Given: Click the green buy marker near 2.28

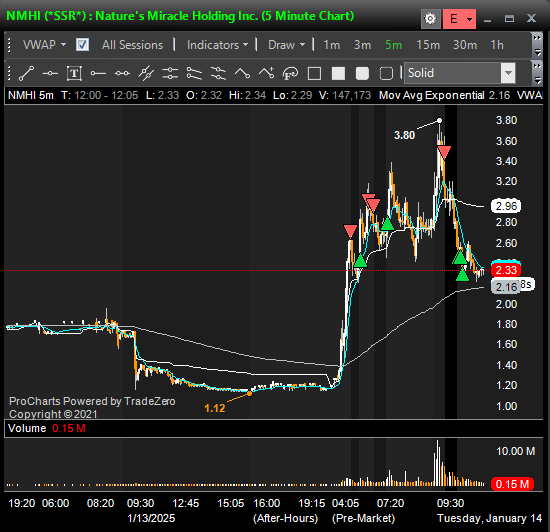Looking at the screenshot, I should coord(463,274).
